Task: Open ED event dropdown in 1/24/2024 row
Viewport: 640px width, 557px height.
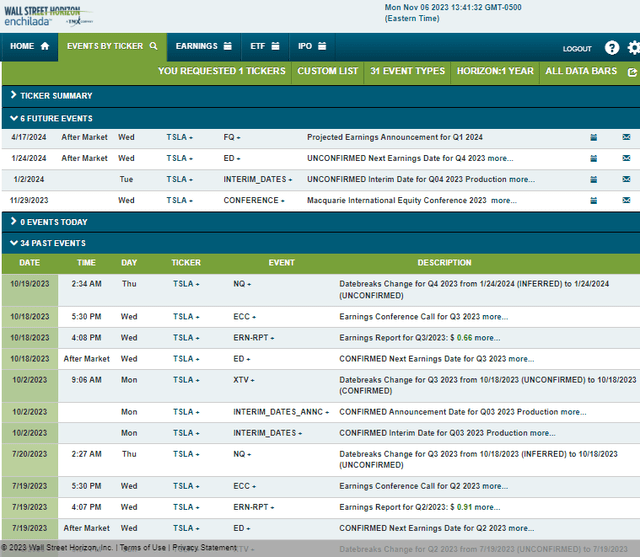Action: (232, 158)
